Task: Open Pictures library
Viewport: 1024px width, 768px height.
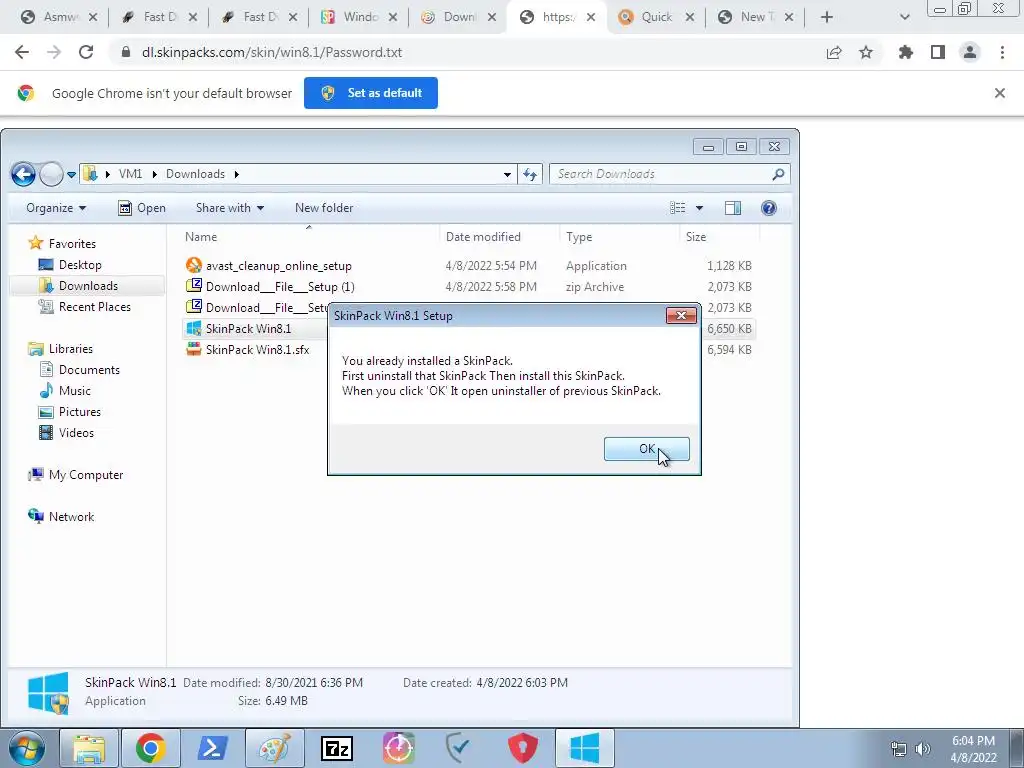Action: [79, 411]
